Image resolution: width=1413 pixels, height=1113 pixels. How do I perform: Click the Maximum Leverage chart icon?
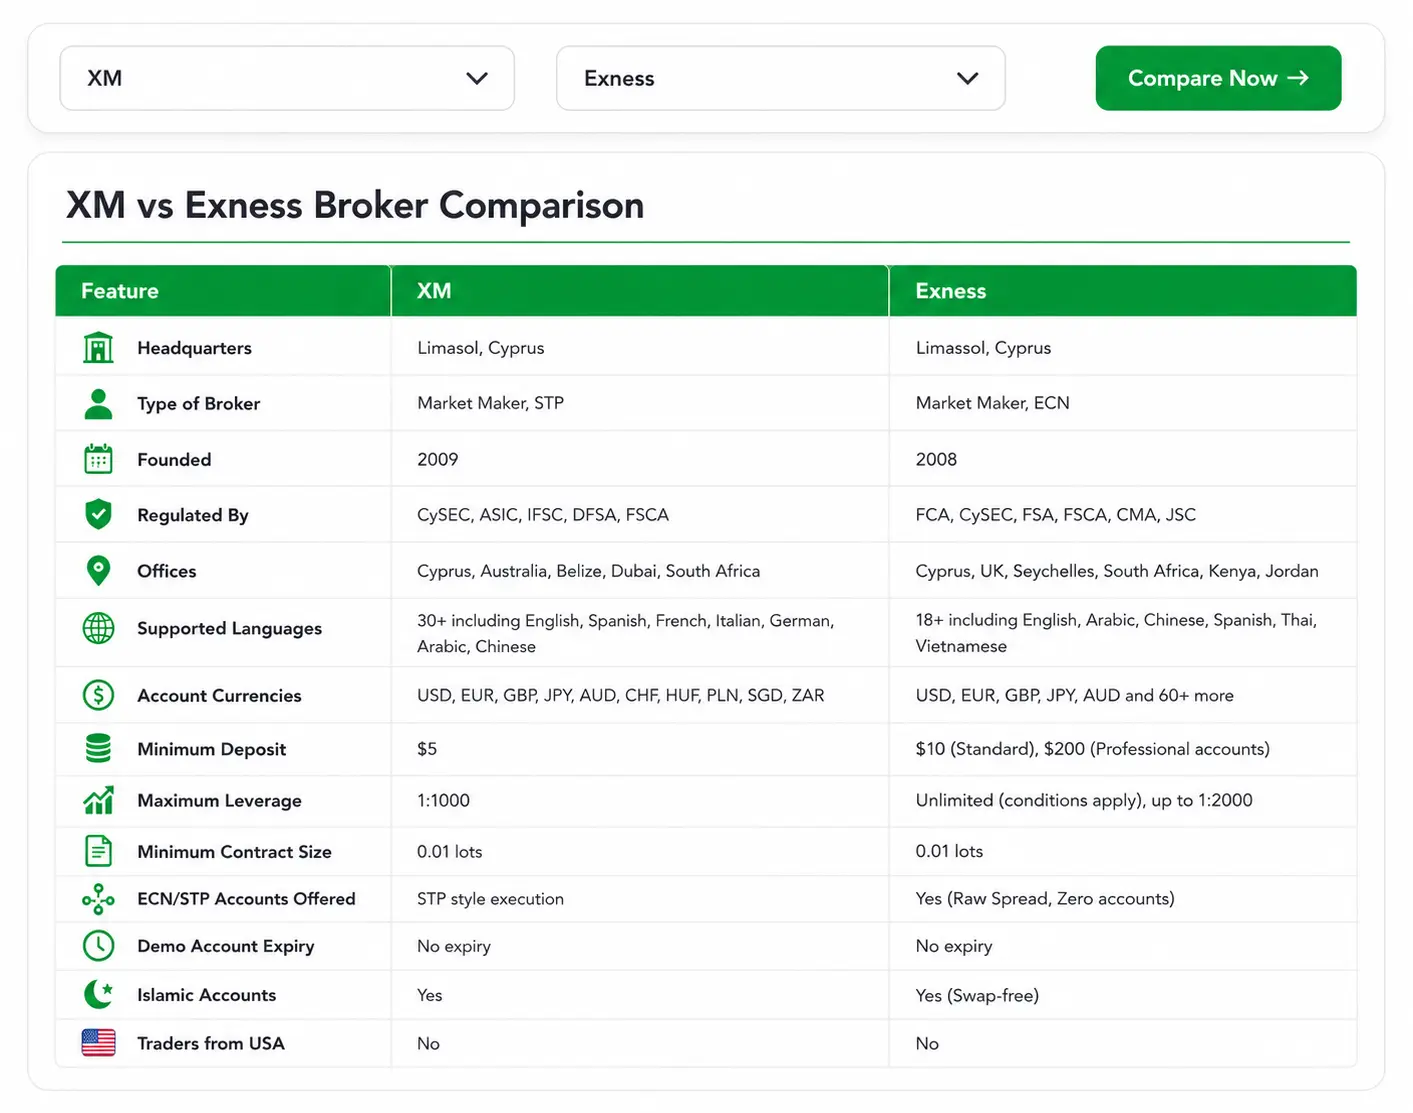point(98,800)
